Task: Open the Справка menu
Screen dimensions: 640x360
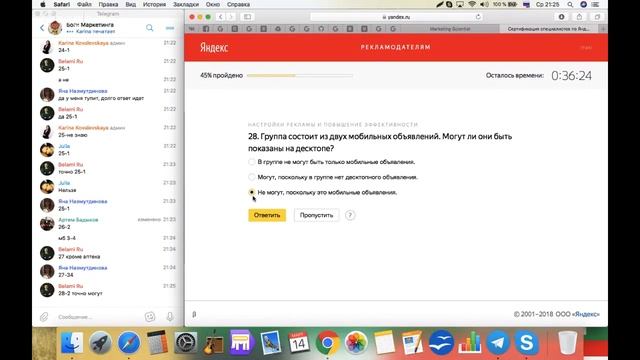Action: 238,4
